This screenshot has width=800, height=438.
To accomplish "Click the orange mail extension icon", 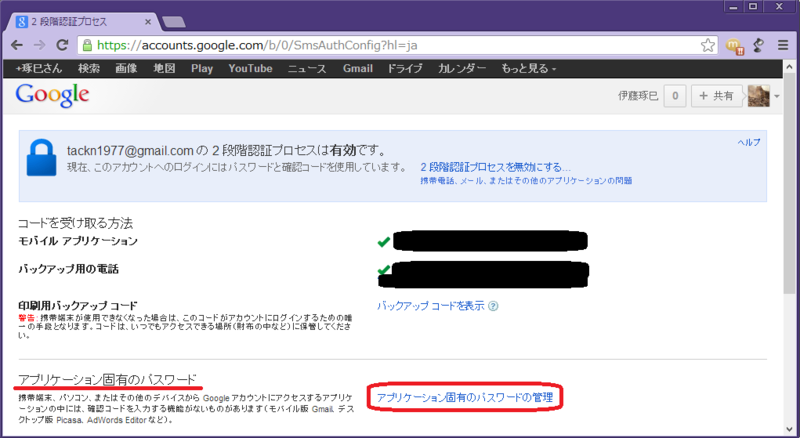I will 735,46.
